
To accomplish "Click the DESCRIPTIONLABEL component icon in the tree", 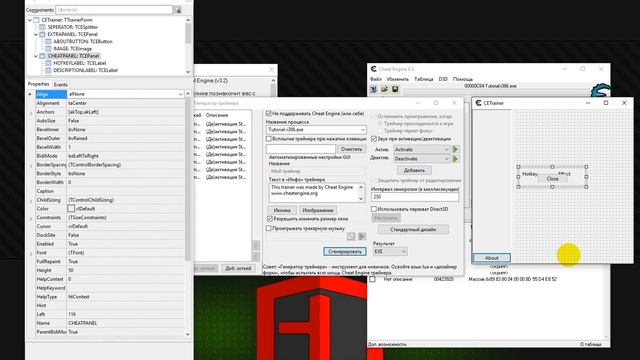I will [49, 70].
